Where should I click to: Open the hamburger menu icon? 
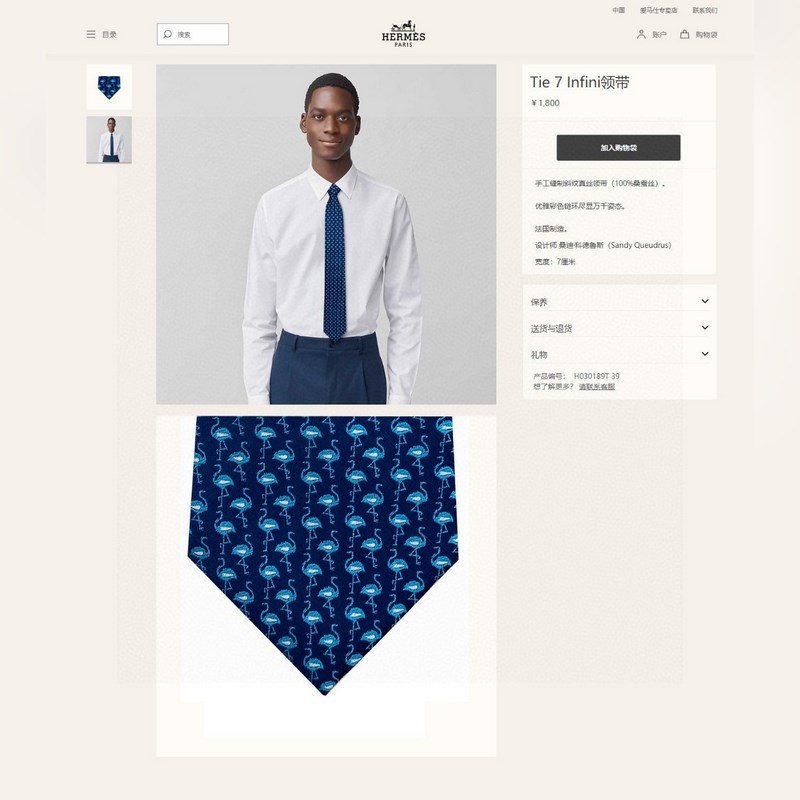point(91,34)
